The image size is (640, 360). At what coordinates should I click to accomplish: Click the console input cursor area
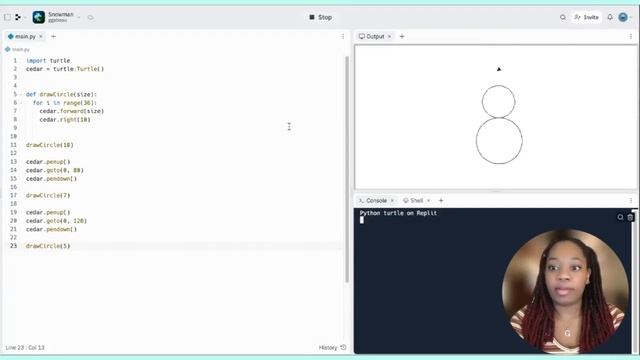(x=362, y=220)
